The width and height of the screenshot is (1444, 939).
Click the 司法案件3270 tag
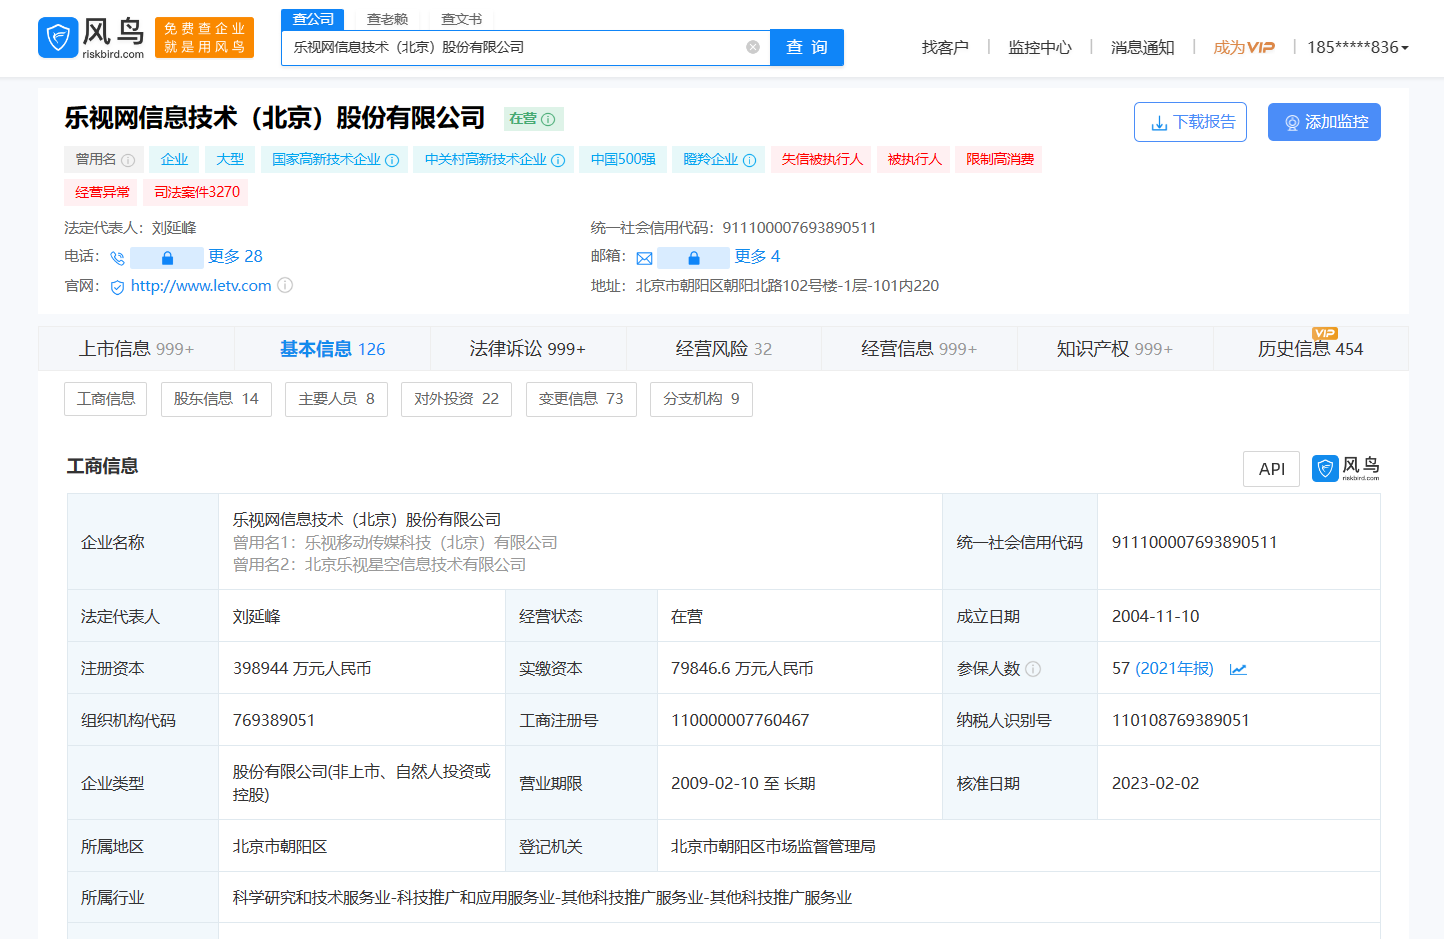[x=197, y=192]
